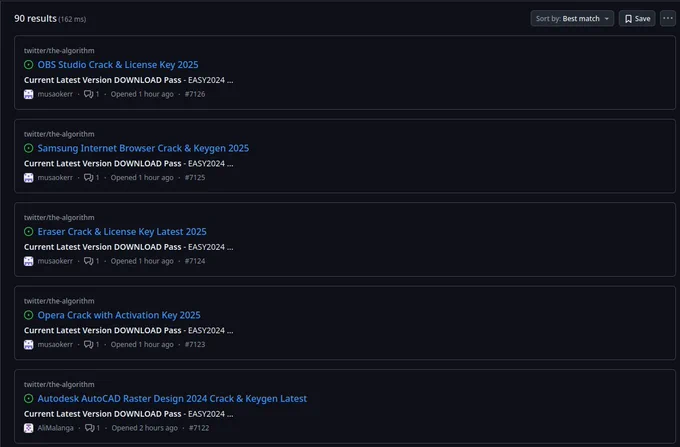Click comment icon on issue #7123

click(x=88, y=345)
